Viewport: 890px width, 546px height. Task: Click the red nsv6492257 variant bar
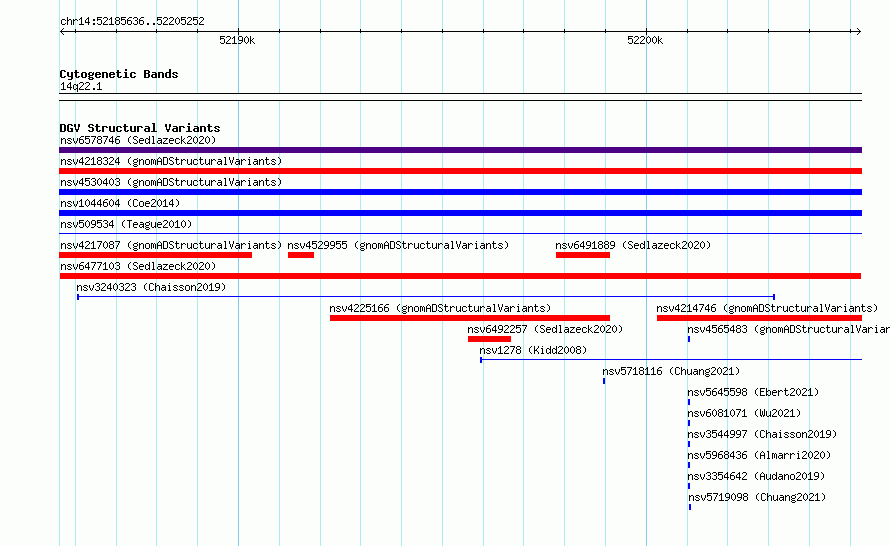click(x=489, y=339)
